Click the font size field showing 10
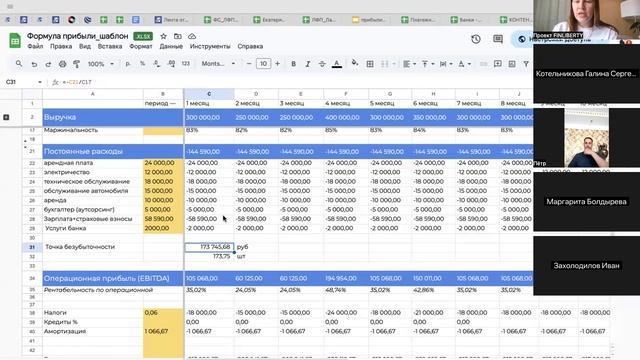 [263, 64]
